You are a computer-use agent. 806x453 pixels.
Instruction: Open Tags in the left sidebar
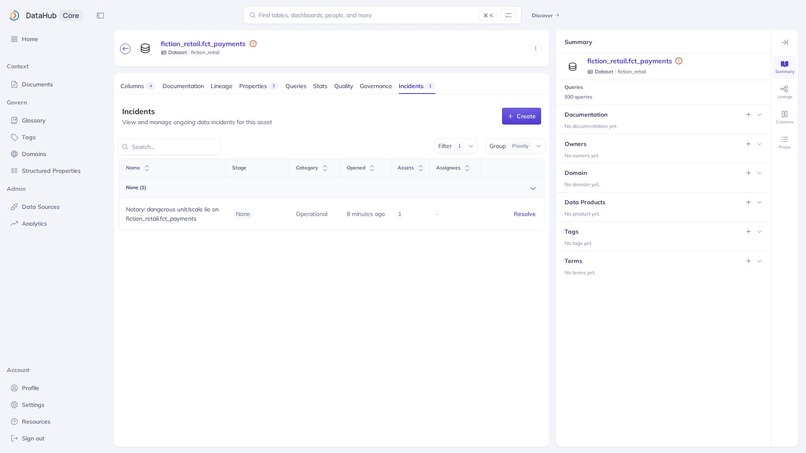pos(23,137)
